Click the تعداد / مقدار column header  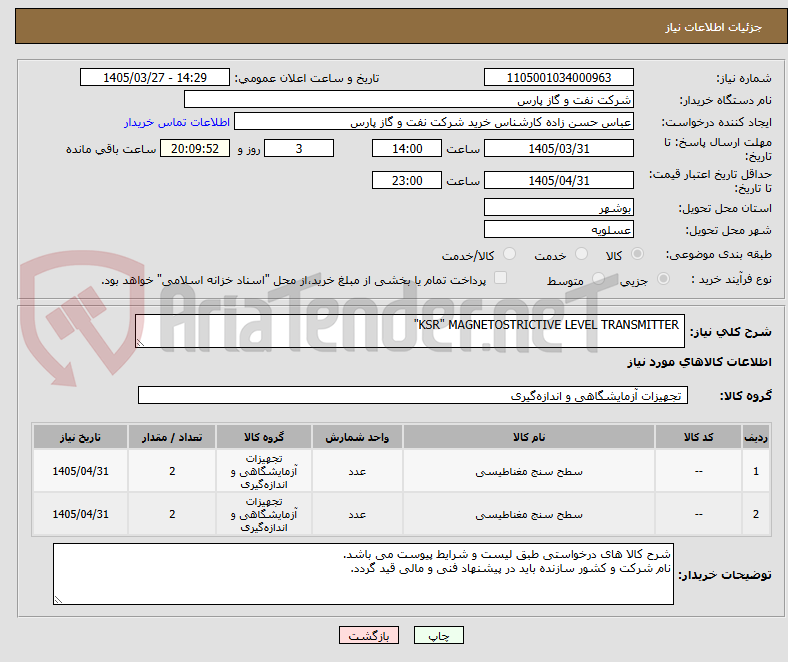point(172,437)
